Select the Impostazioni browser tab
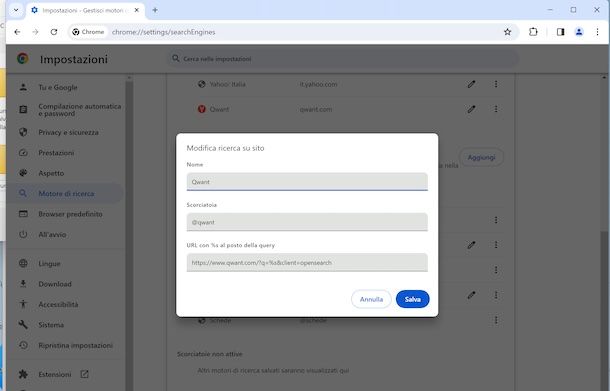 pyautogui.click(x=86, y=11)
